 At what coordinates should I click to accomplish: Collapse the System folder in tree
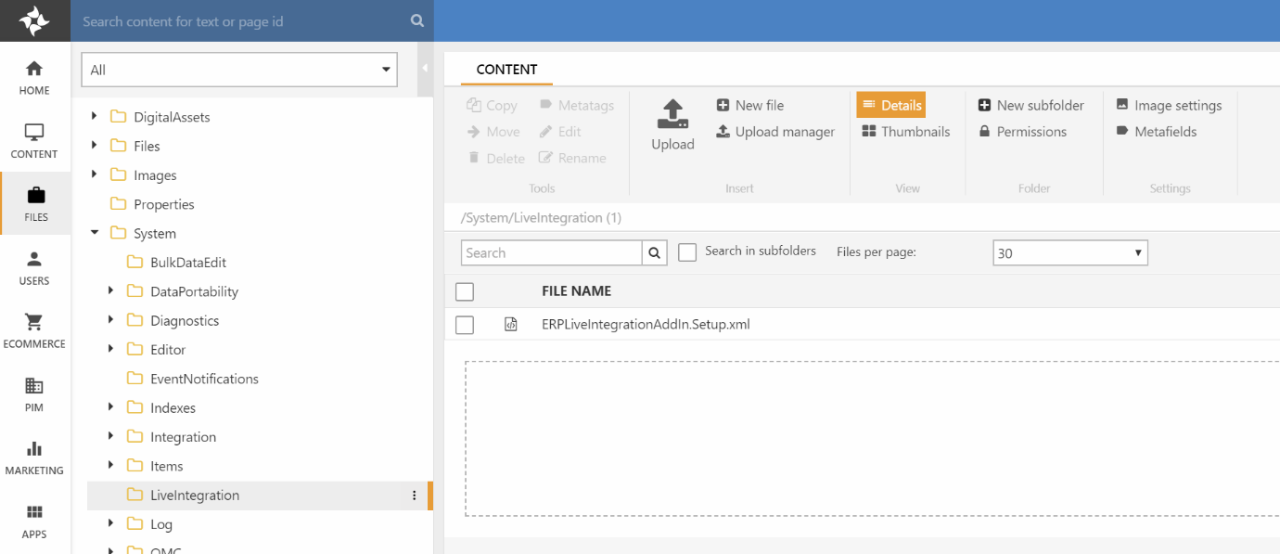click(x=94, y=233)
